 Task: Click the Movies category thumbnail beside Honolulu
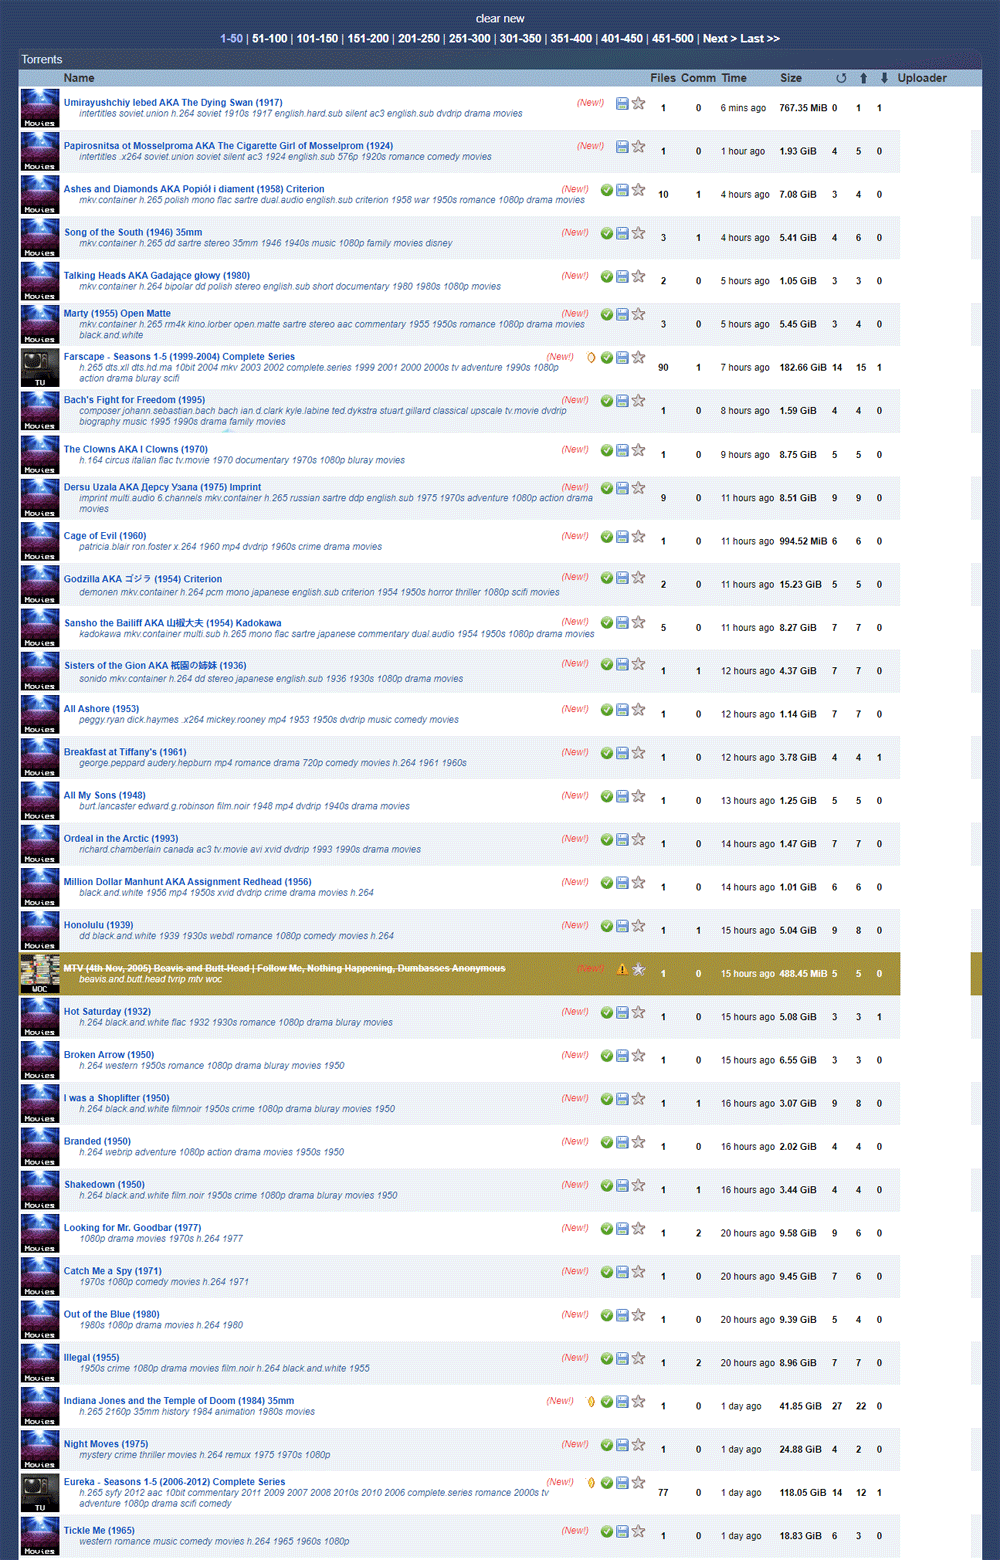click(40, 930)
